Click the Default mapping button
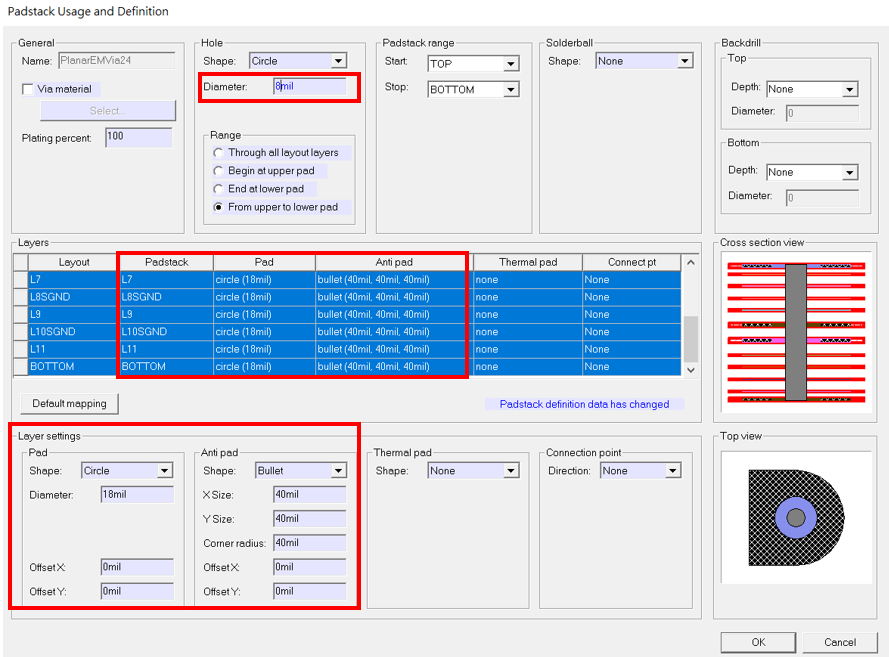 tap(69, 404)
